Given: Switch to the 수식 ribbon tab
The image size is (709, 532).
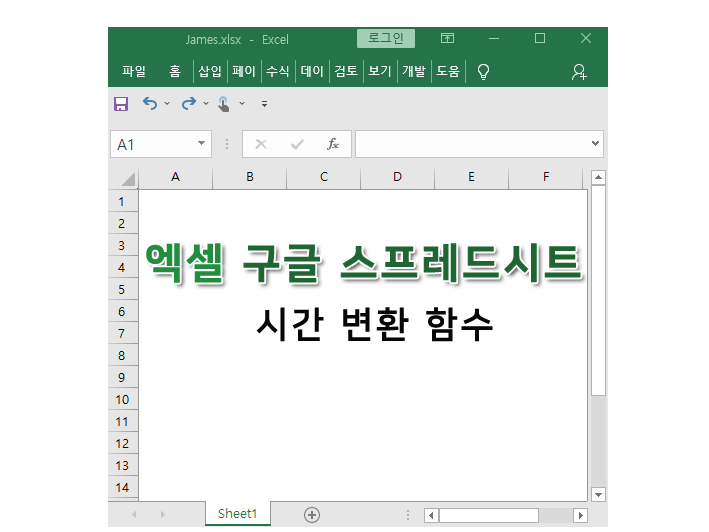Looking at the screenshot, I should tap(278, 71).
